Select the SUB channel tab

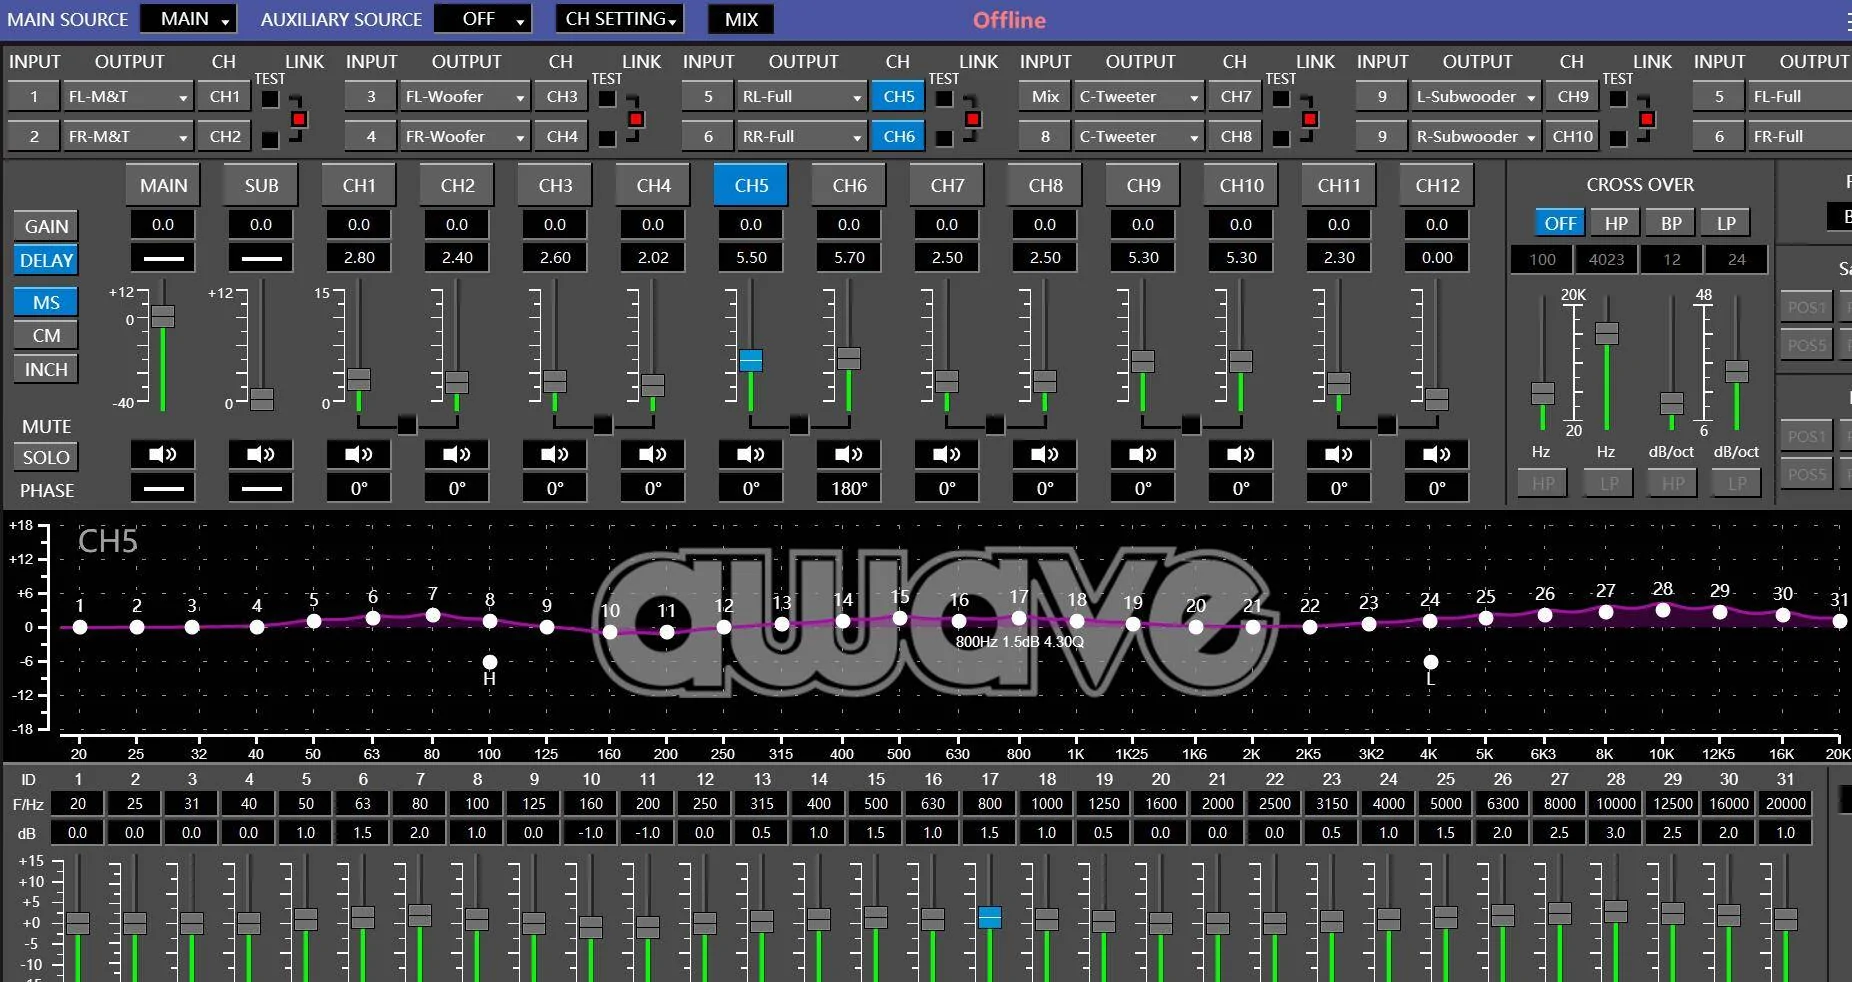[261, 185]
